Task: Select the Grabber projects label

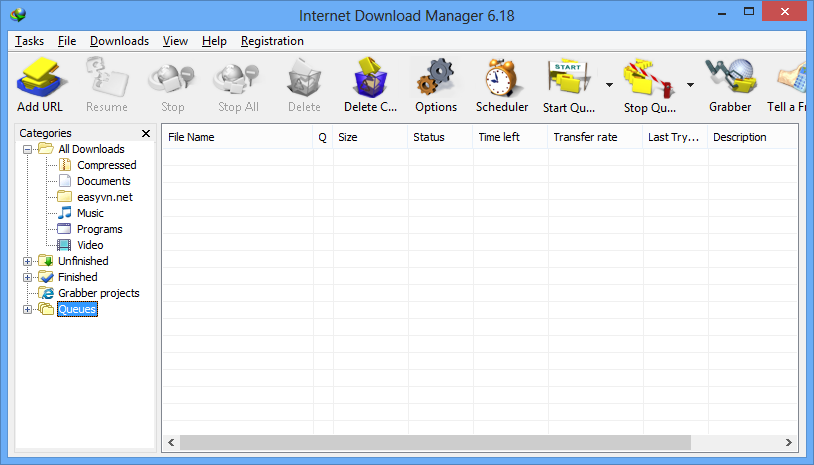Action: (x=99, y=293)
